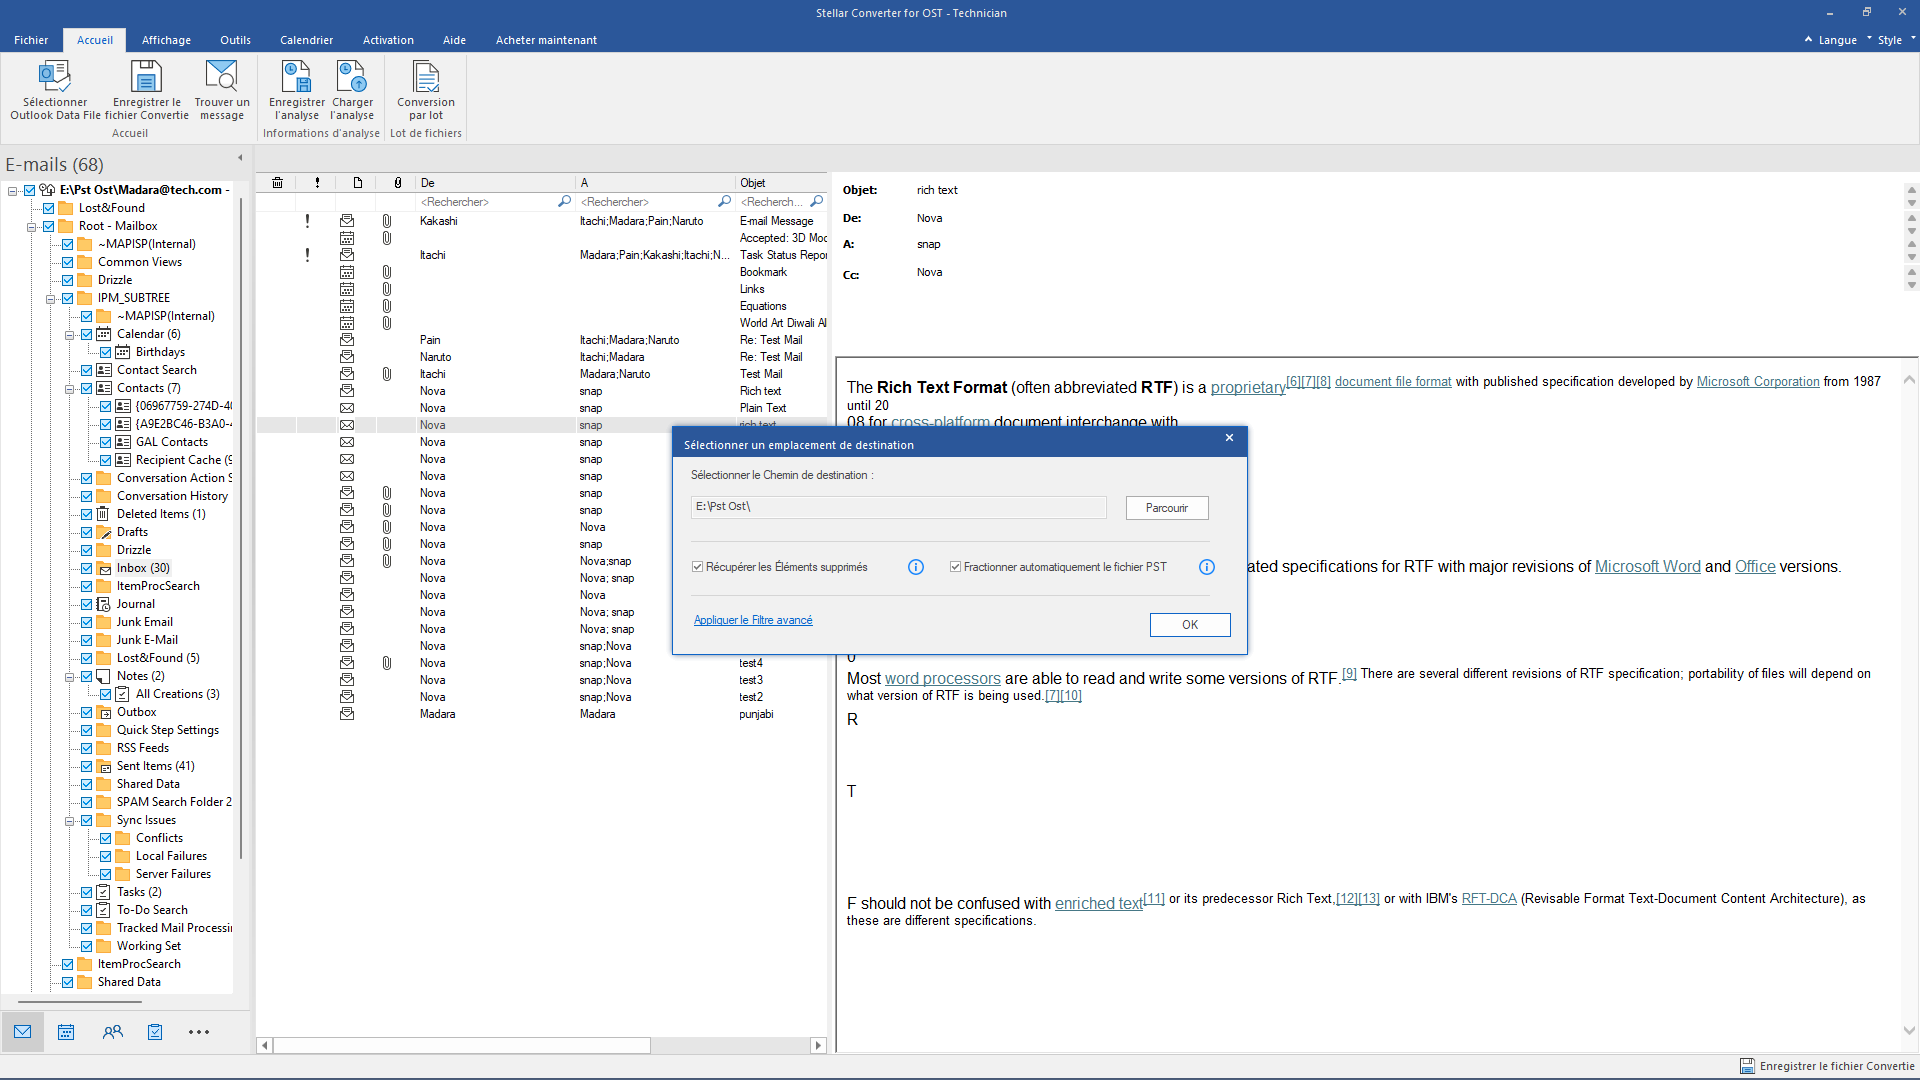
Task: Select the Madara punjabi email row
Action: 541,714
